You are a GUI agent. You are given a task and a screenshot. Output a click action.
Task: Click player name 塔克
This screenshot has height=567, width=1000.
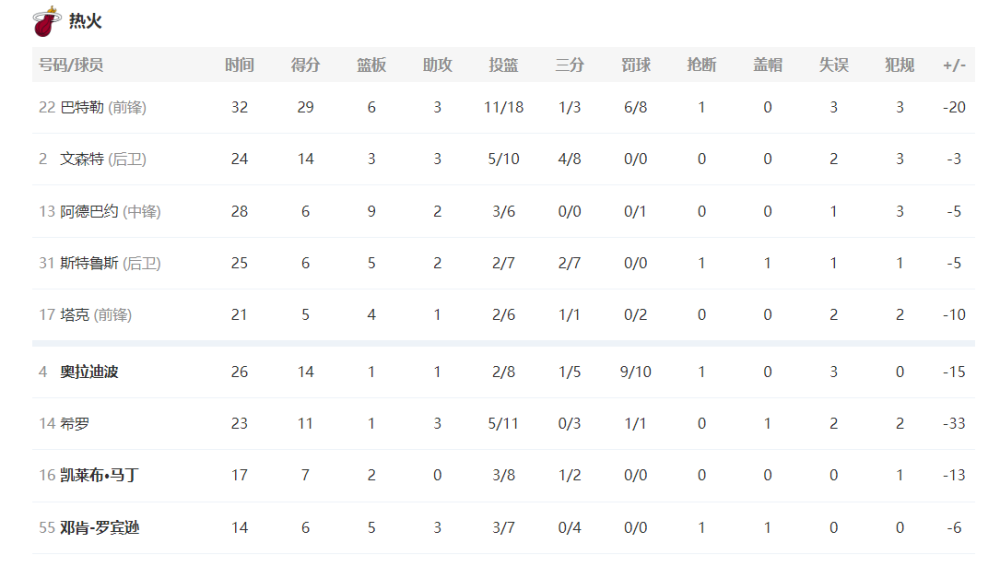[75, 314]
